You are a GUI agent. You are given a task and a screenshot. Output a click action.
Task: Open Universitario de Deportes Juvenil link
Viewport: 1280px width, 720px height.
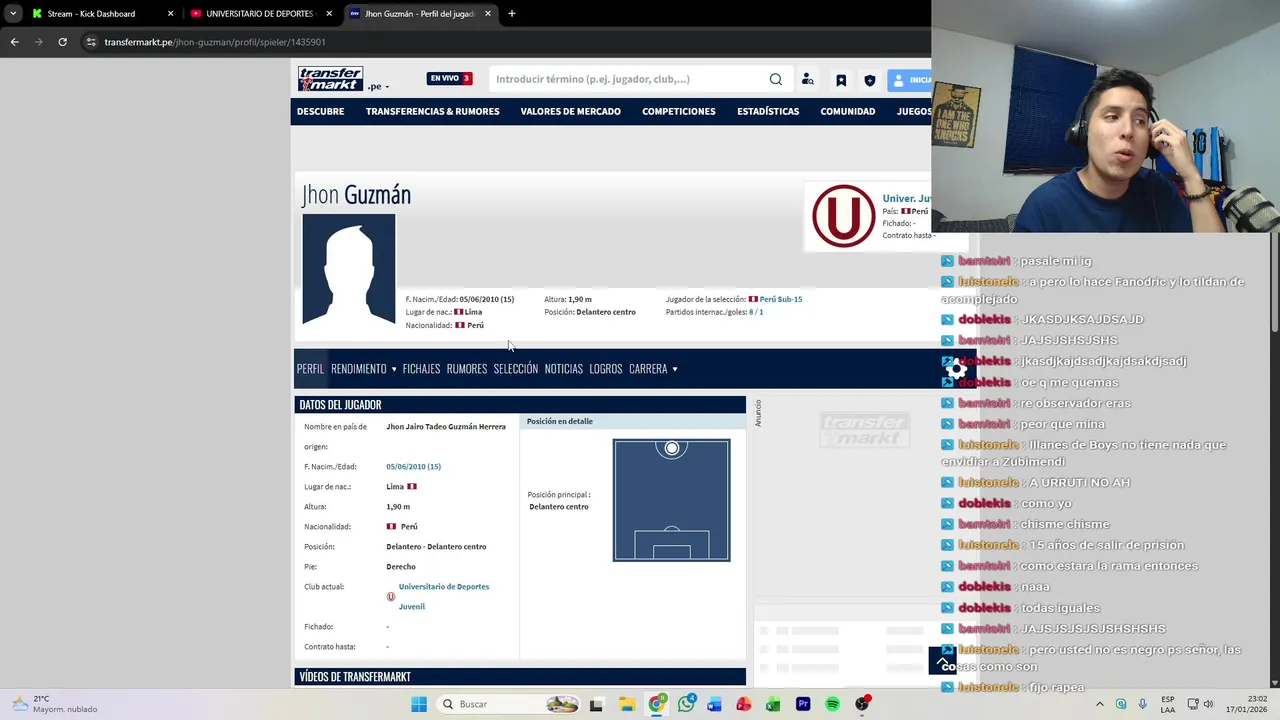tap(444, 596)
